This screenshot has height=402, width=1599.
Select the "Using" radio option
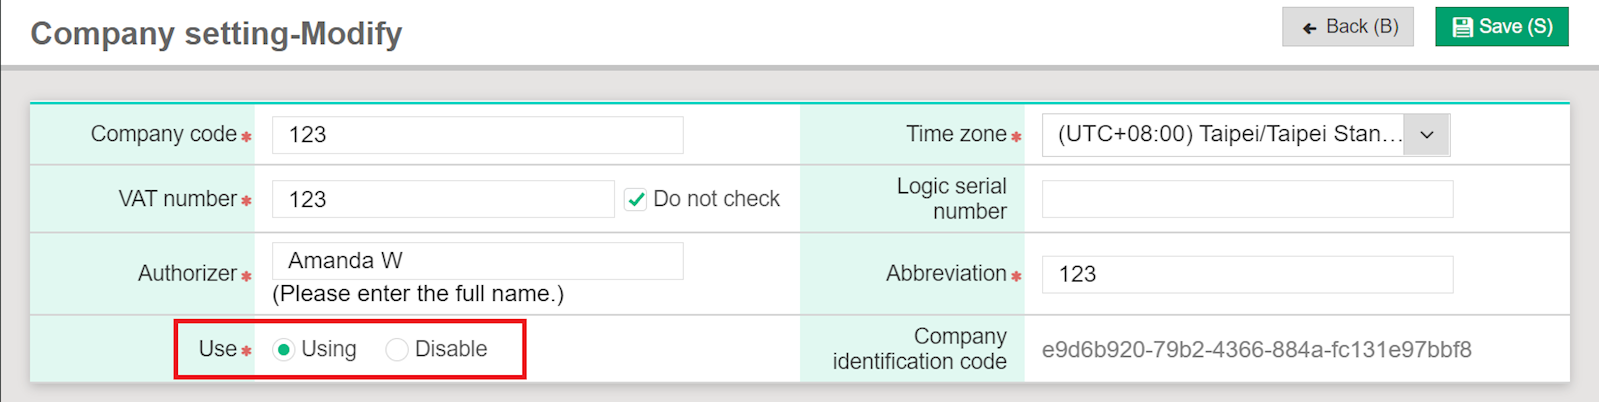coord(284,349)
